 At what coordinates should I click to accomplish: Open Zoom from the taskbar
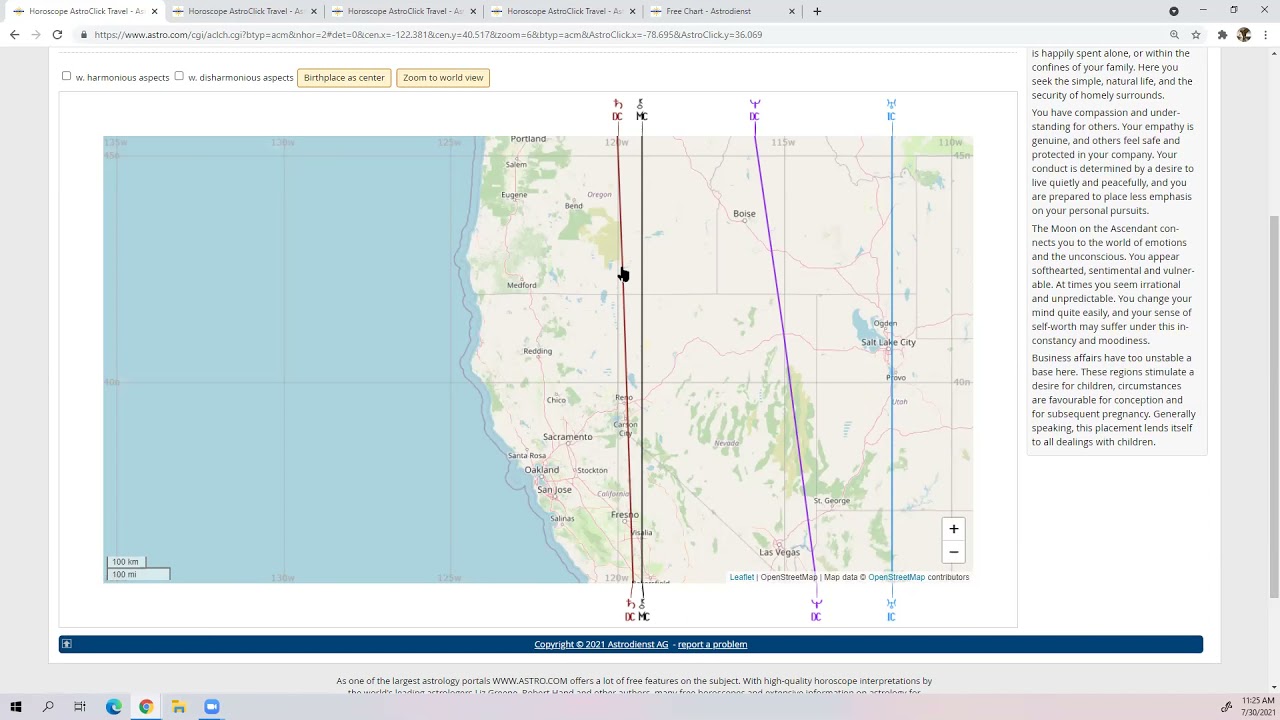[212, 707]
